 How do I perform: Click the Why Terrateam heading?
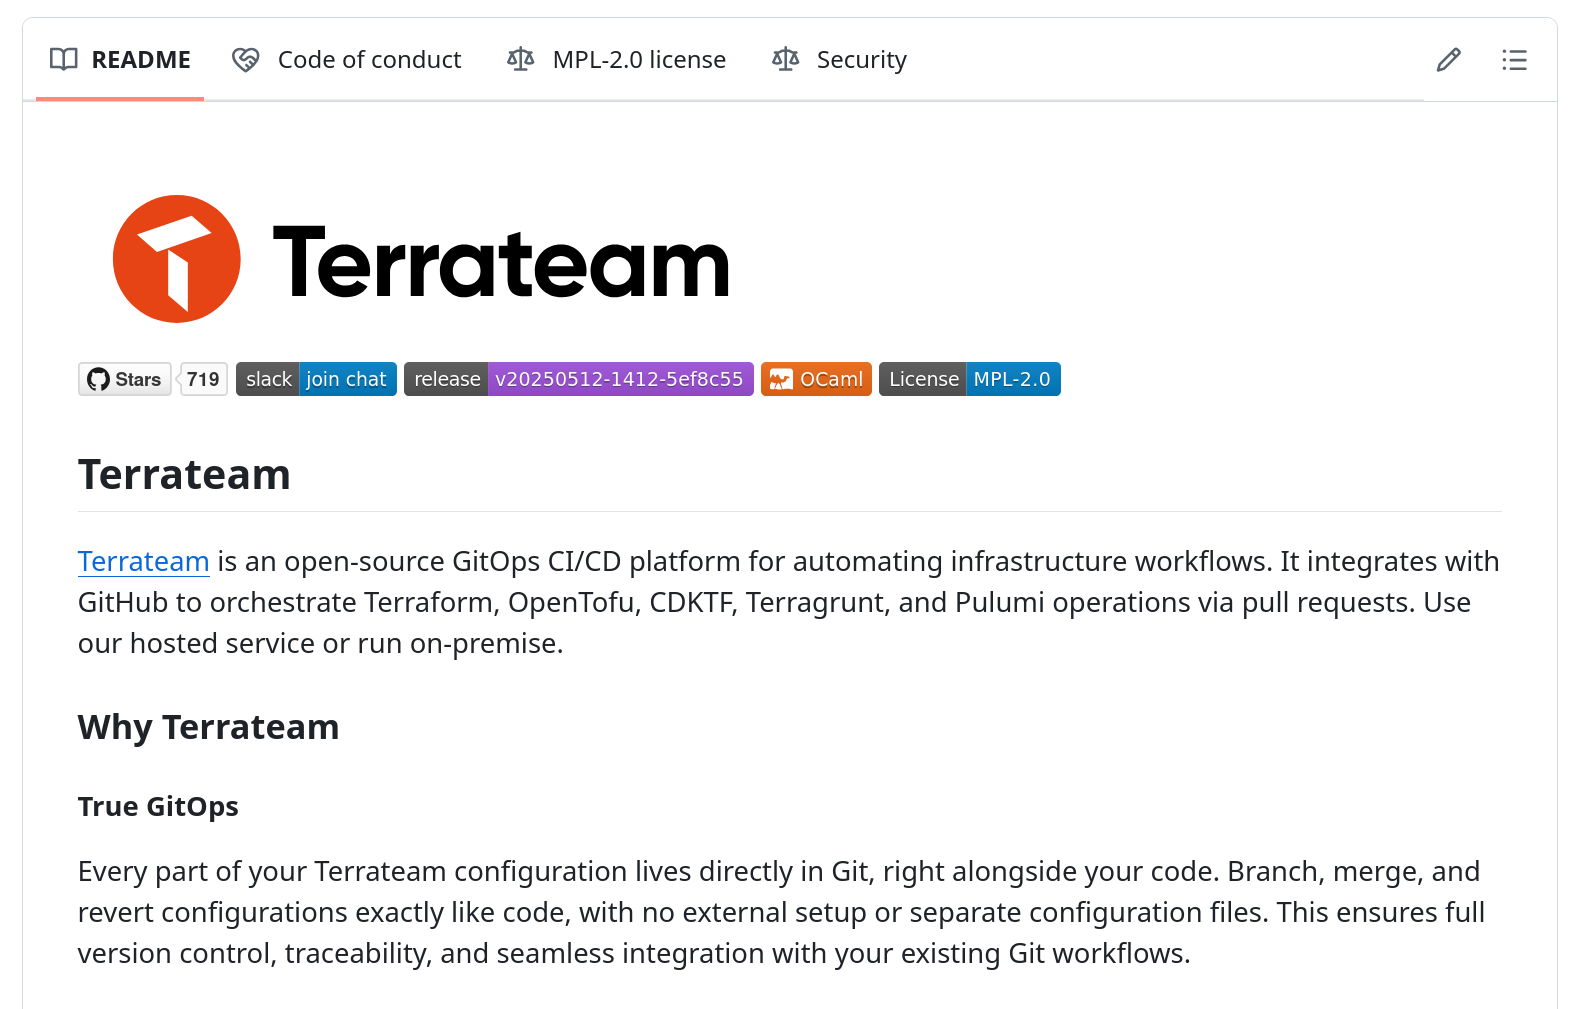click(x=209, y=727)
